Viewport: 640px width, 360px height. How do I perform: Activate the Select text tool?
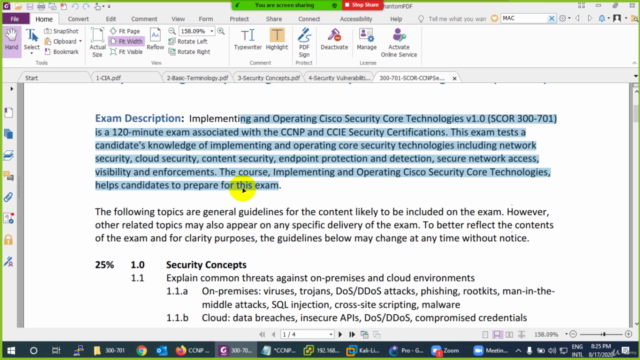click(31, 41)
